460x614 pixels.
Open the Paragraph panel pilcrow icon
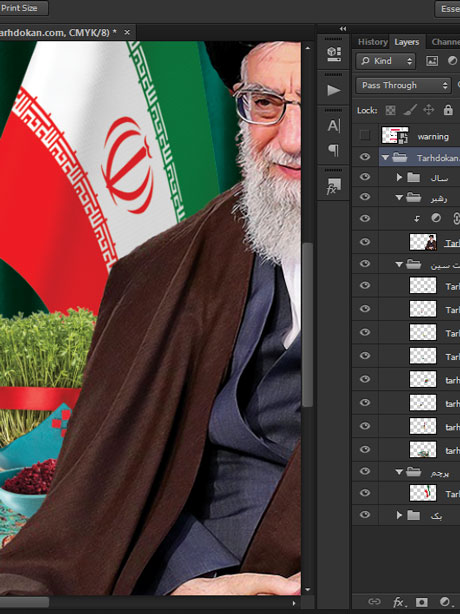[x=334, y=150]
